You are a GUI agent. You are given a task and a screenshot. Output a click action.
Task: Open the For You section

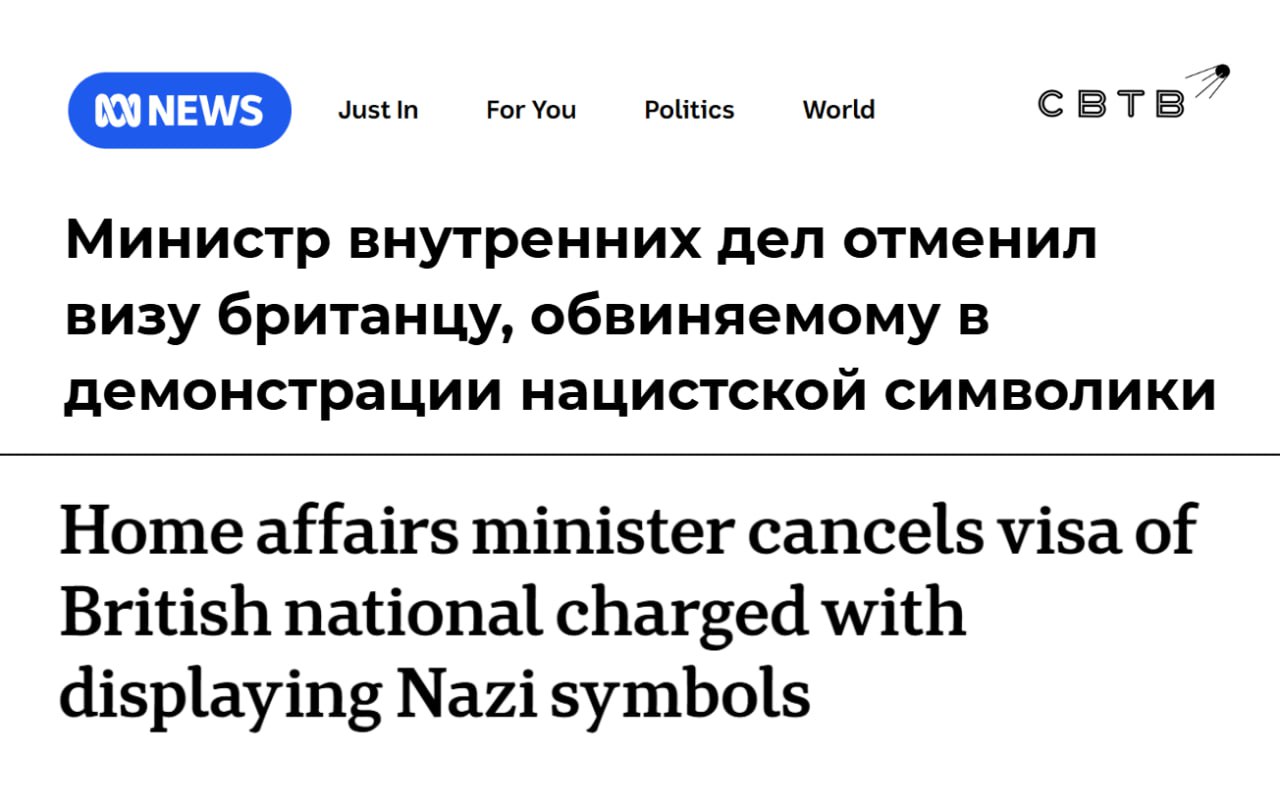pyautogui.click(x=531, y=110)
